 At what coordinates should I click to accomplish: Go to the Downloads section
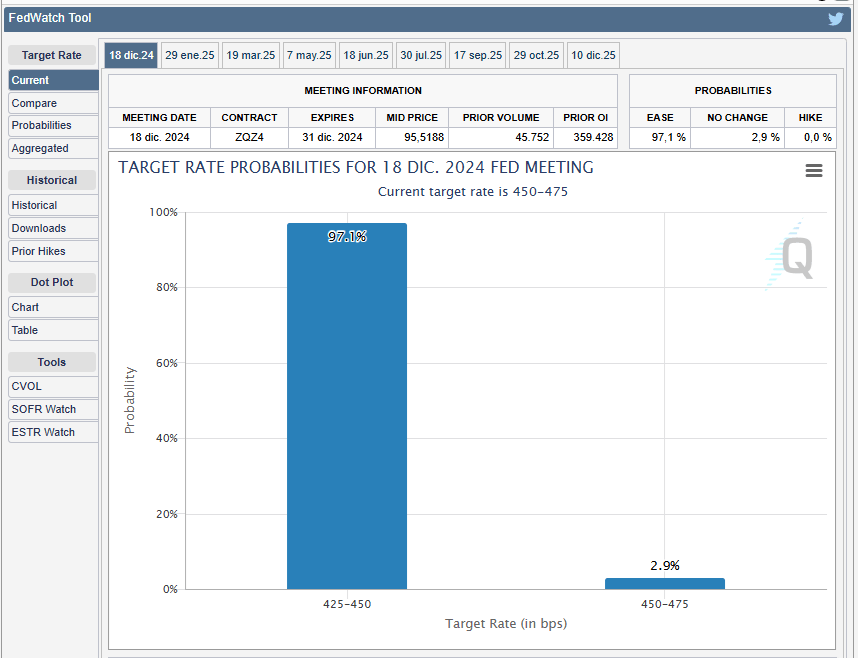(x=53, y=228)
